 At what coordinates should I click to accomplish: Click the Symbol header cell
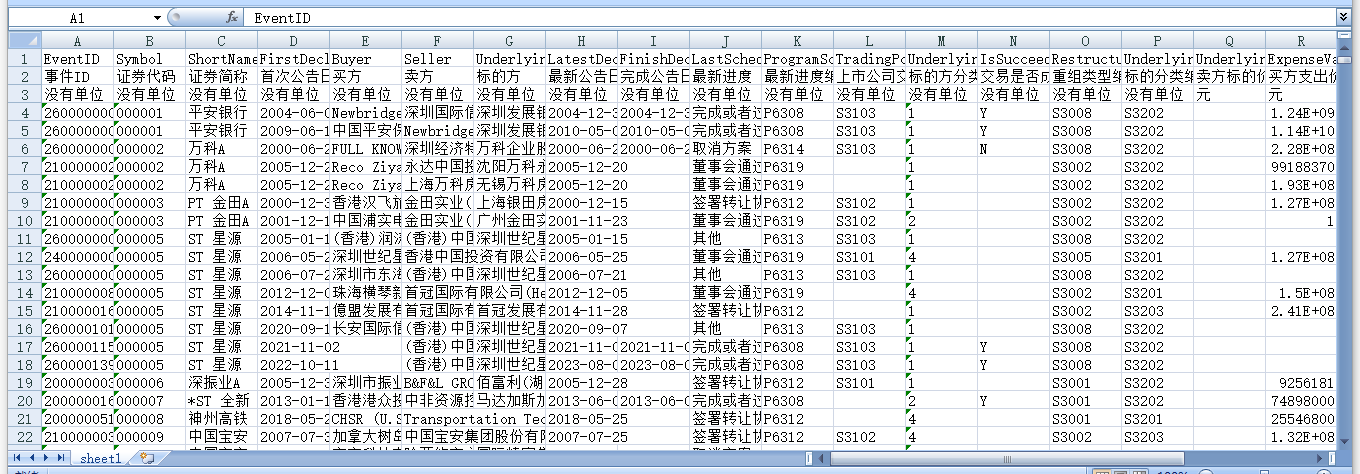(149, 59)
